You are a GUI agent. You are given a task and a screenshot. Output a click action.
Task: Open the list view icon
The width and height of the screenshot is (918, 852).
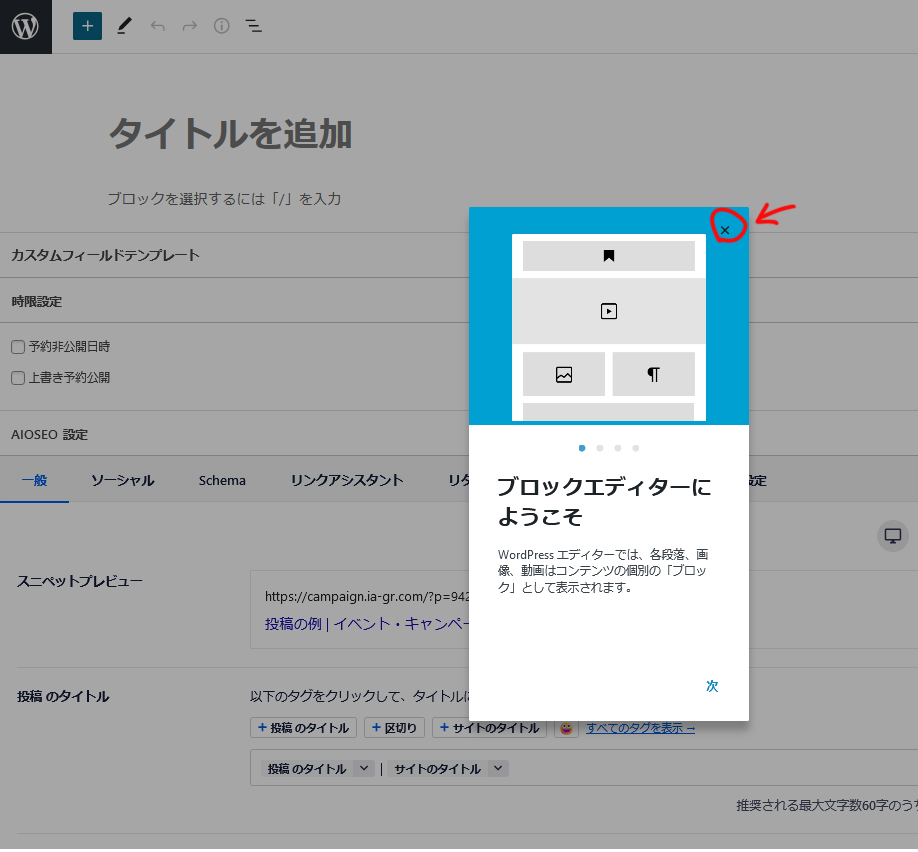pos(254,26)
